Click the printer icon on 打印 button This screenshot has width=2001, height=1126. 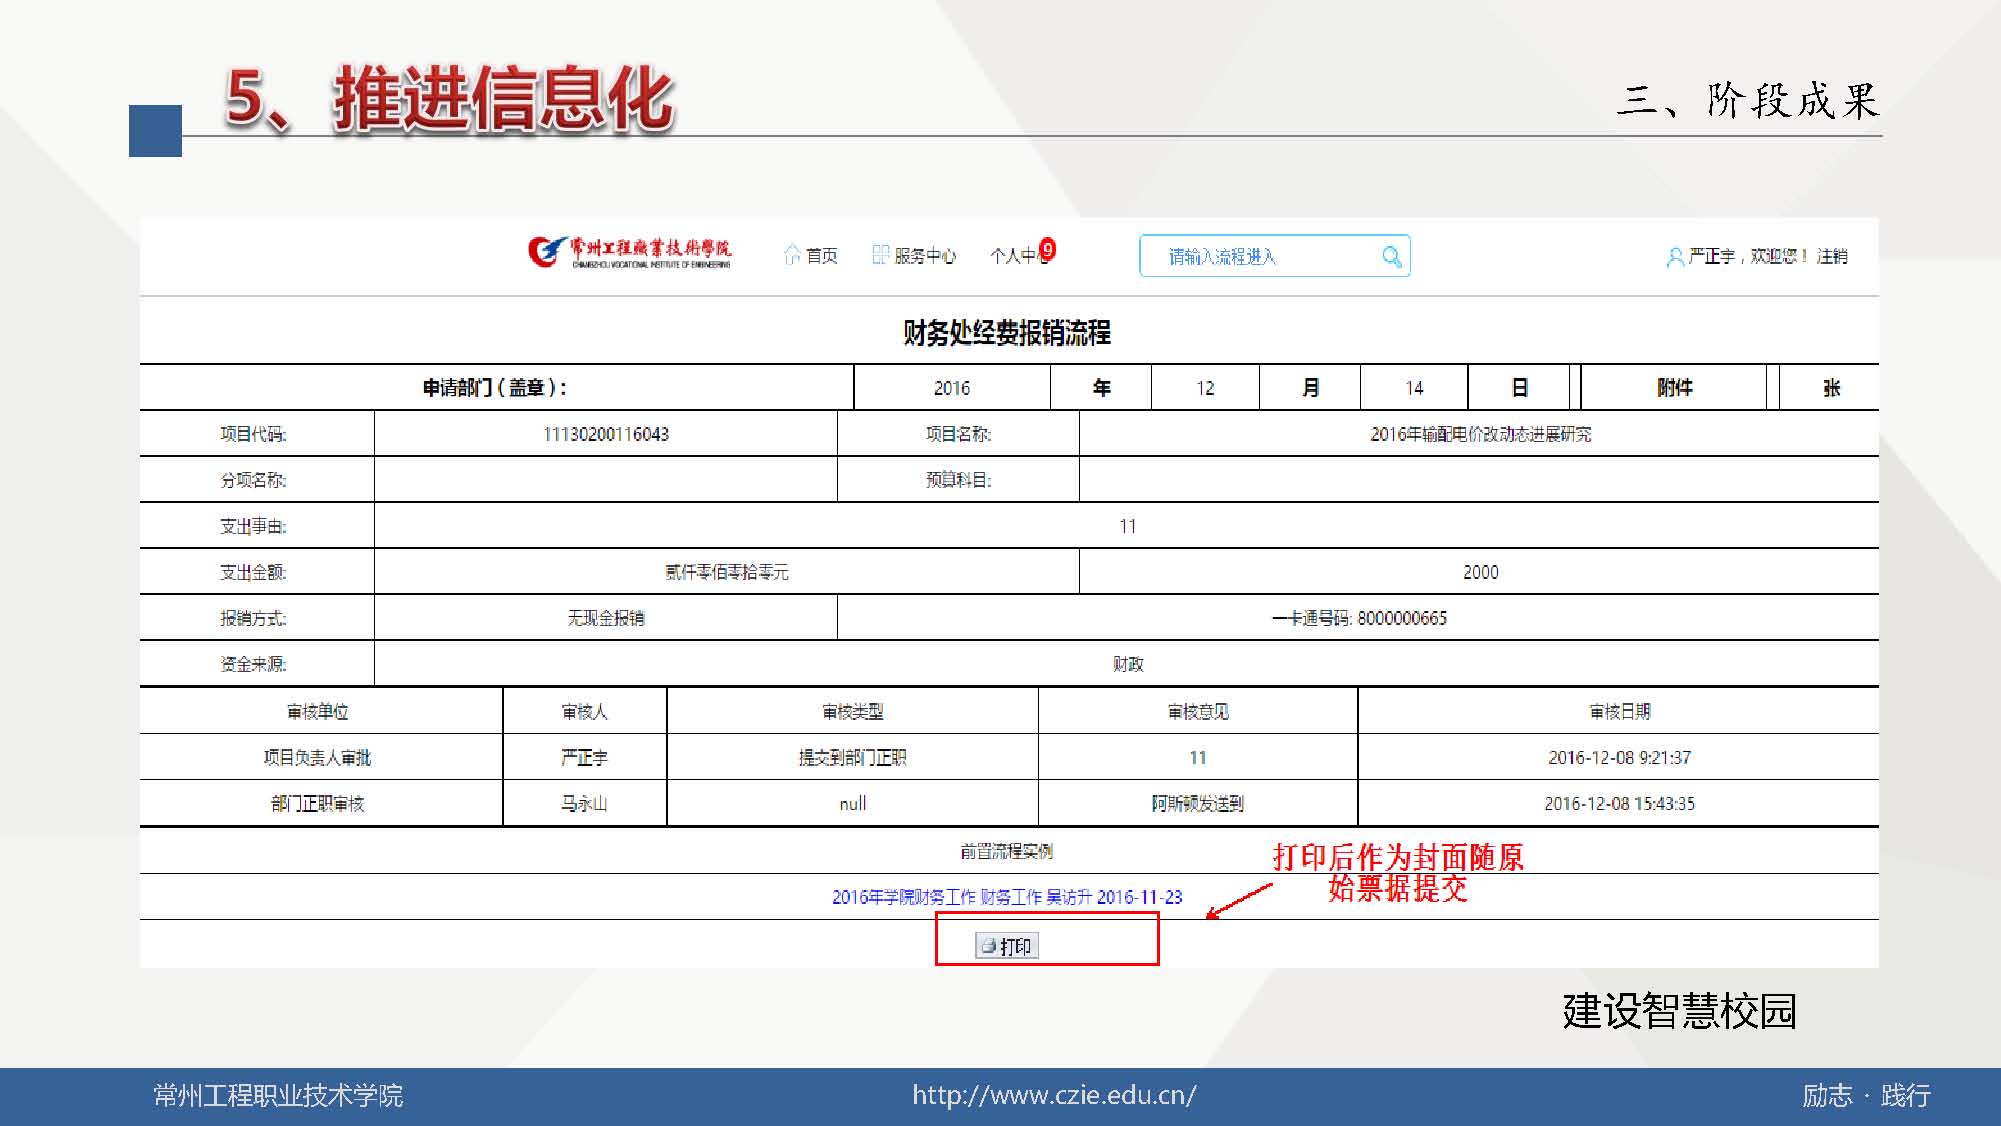click(988, 946)
